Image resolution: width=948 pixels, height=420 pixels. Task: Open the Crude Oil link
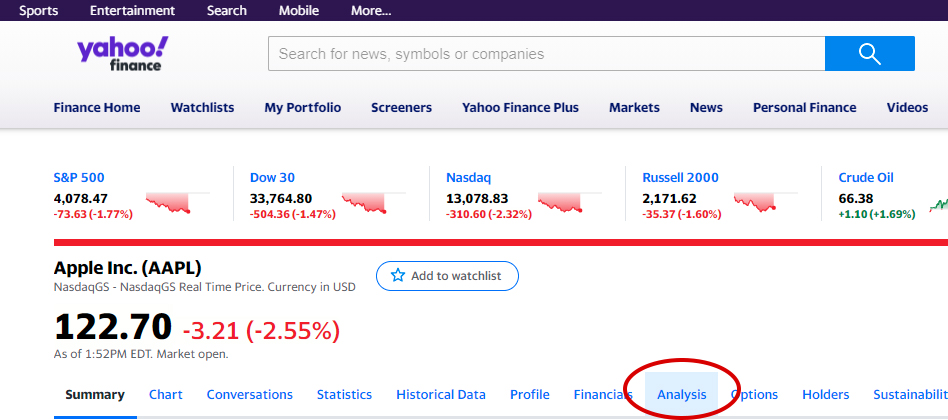pos(866,178)
